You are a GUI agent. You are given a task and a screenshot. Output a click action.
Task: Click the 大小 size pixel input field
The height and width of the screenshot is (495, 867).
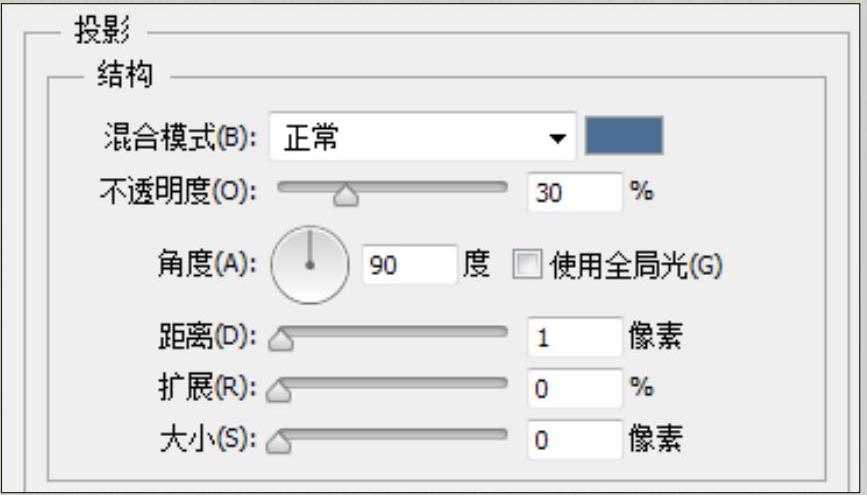click(572, 440)
